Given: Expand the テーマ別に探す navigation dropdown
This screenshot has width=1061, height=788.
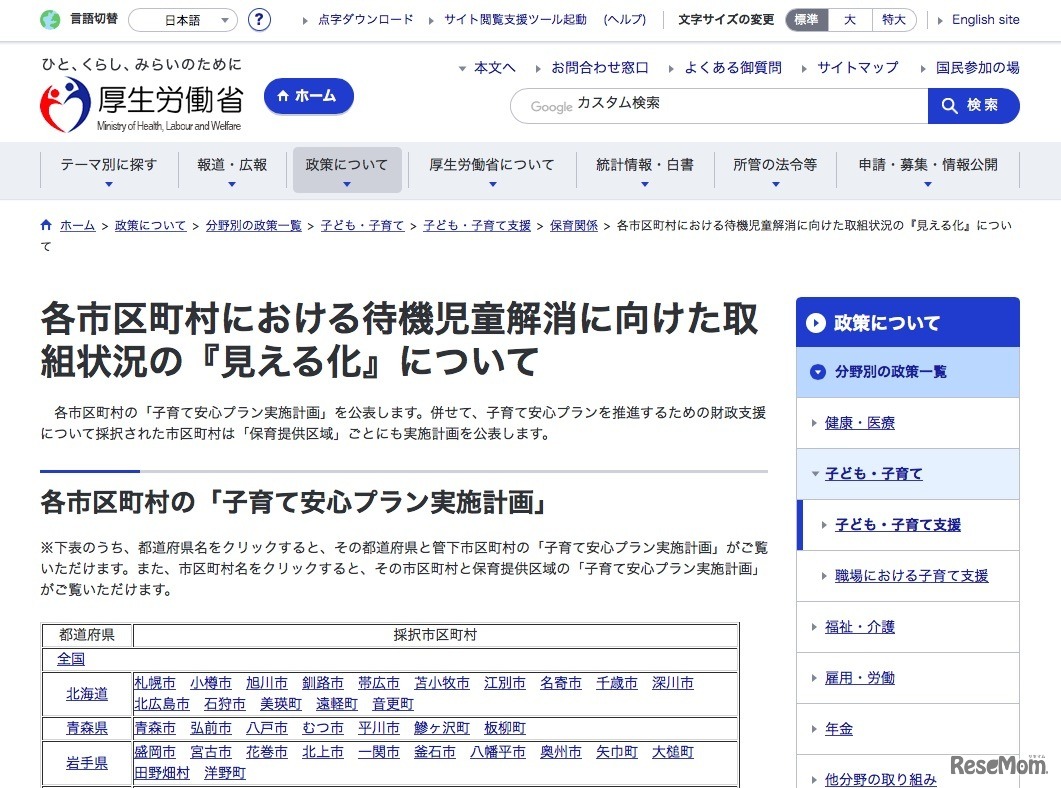Looking at the screenshot, I should 108,169.
